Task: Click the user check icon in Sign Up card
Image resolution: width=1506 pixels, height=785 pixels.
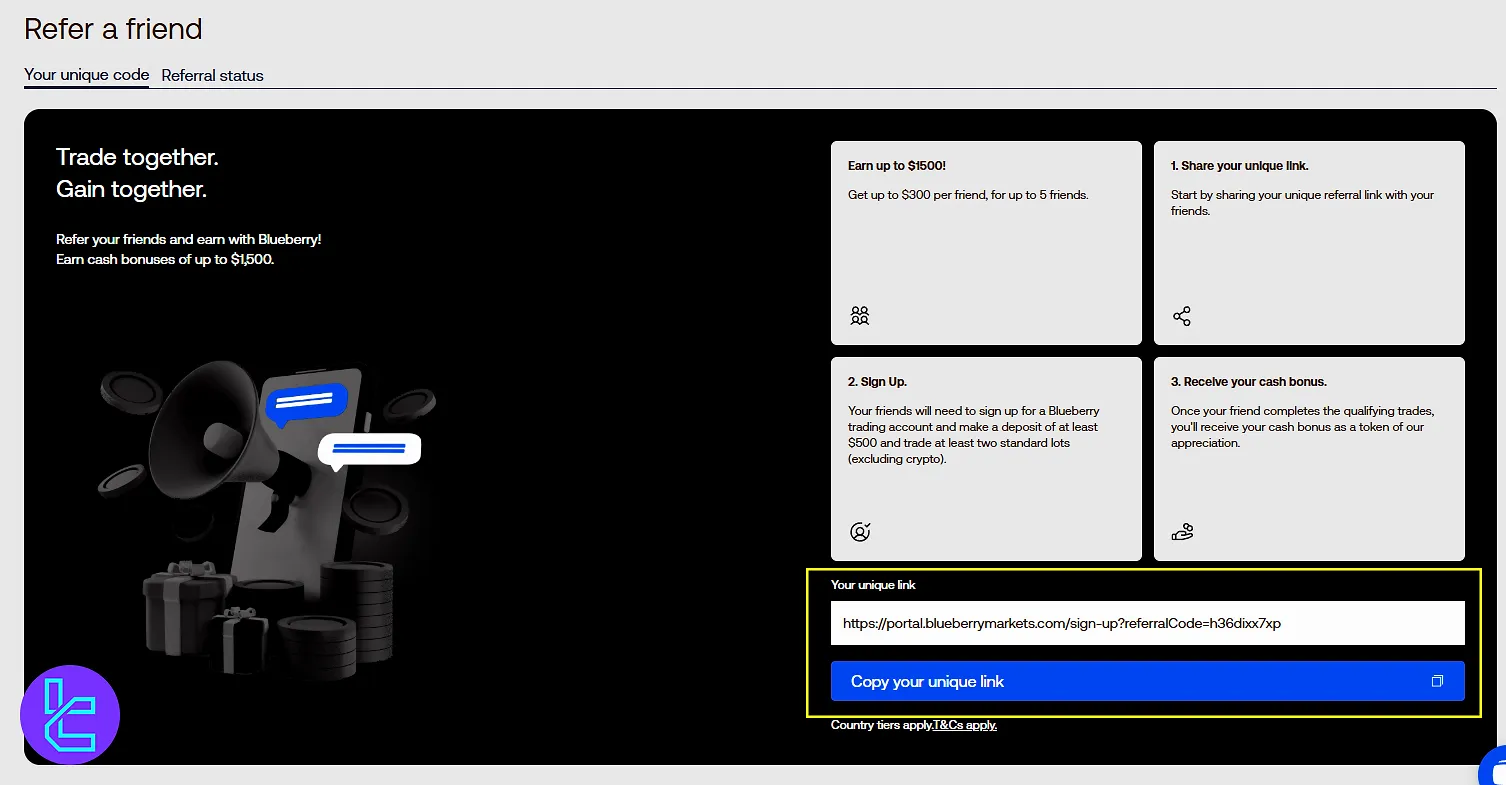Action: pyautogui.click(x=860, y=532)
